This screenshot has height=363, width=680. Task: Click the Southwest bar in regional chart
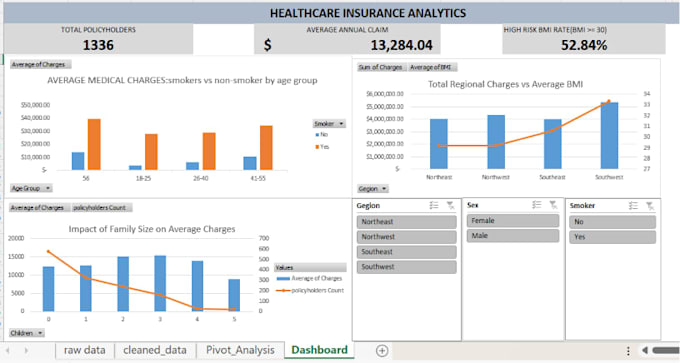click(x=609, y=135)
